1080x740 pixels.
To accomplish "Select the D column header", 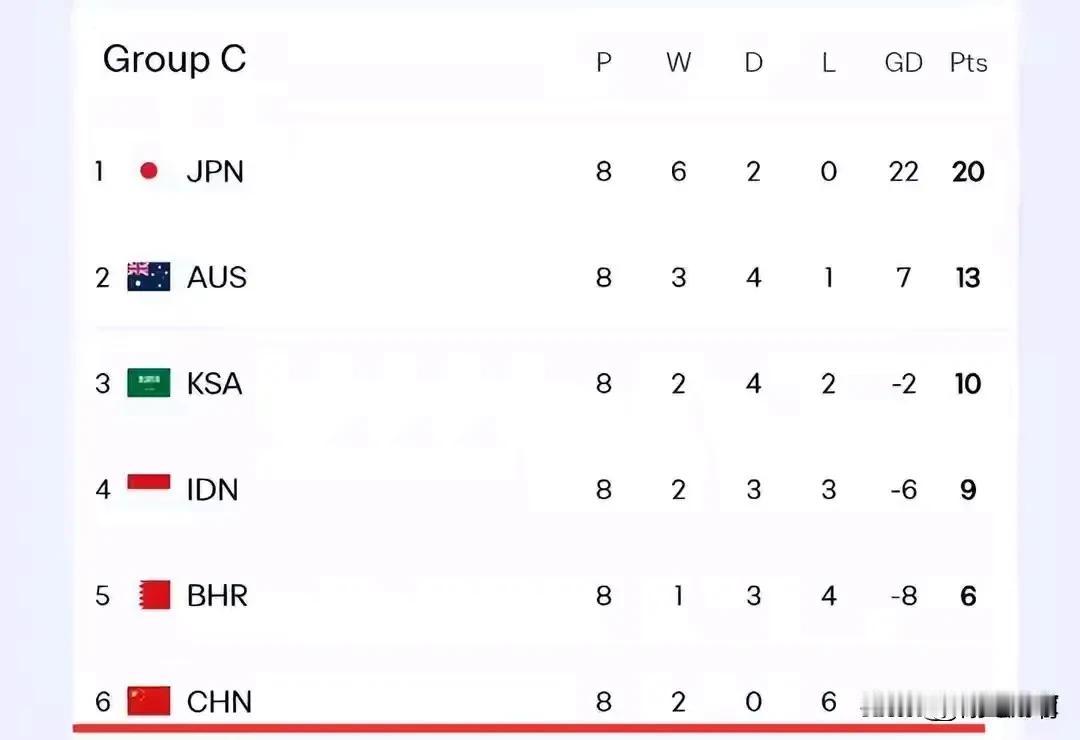I will click(754, 63).
